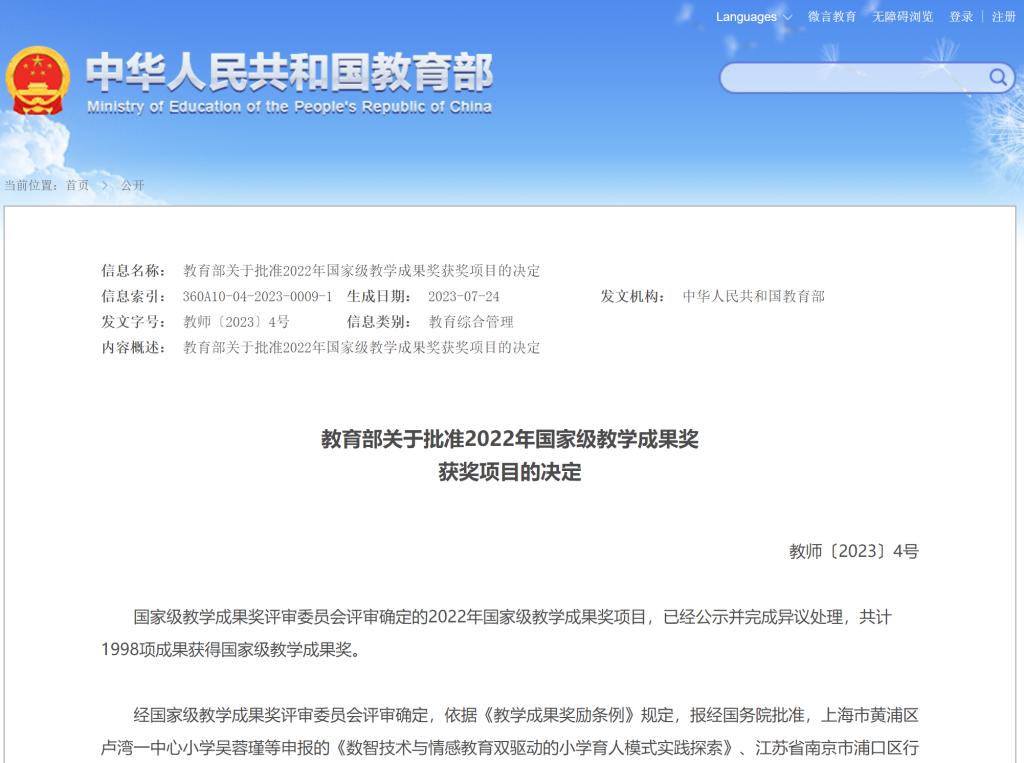Open 公开 in the breadcrumb
The image size is (1024, 763).
pos(133,186)
